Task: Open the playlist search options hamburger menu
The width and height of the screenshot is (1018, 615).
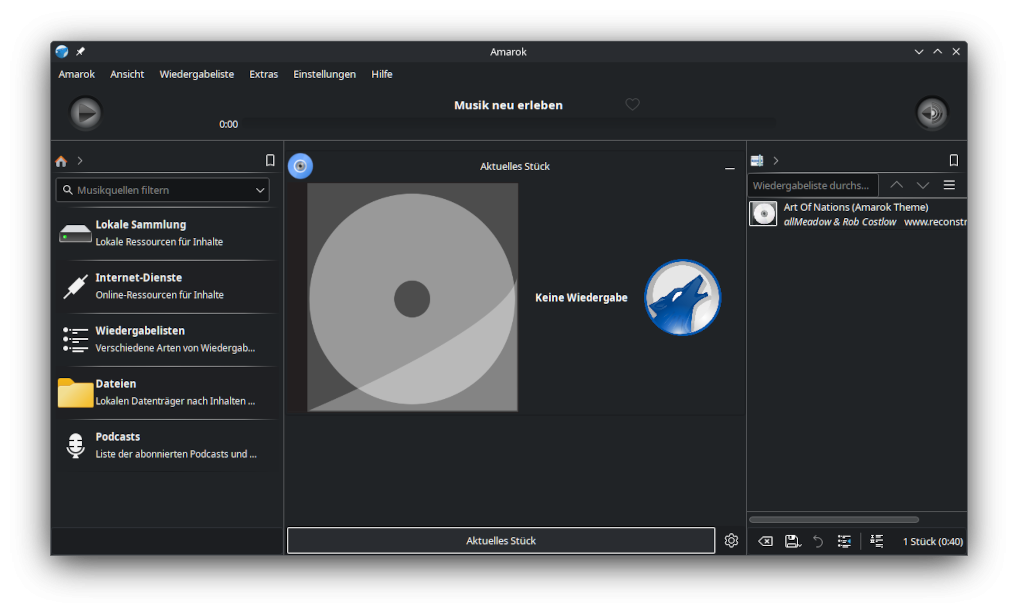Action: click(949, 185)
